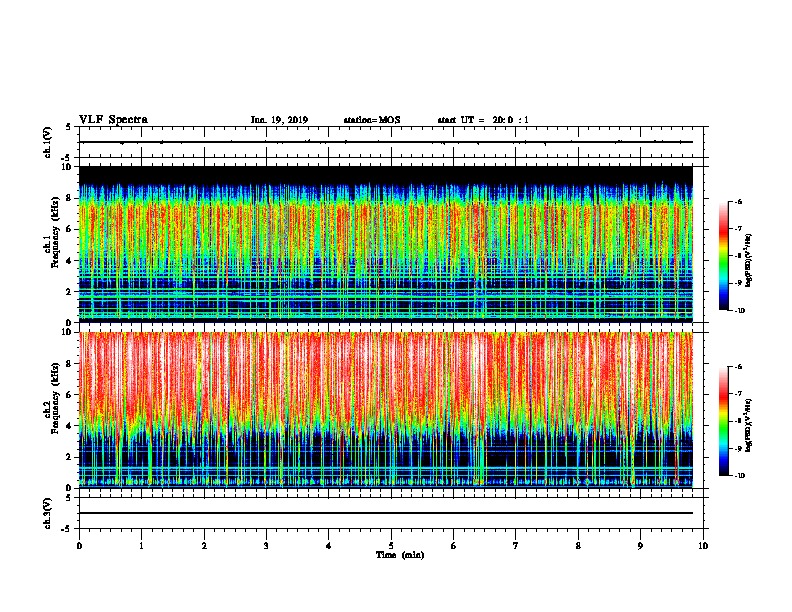The width and height of the screenshot is (792, 612).
Task: Click the ch.1 voltage waveform trace
Action: (386, 142)
